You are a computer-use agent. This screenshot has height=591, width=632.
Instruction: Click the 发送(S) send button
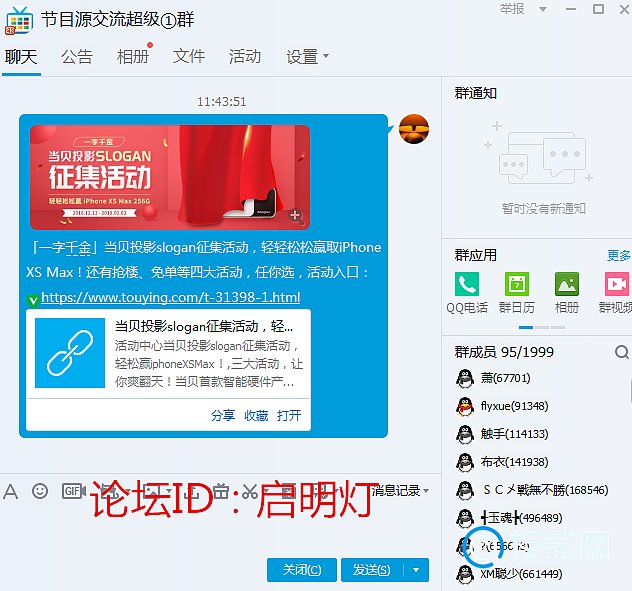click(x=372, y=570)
